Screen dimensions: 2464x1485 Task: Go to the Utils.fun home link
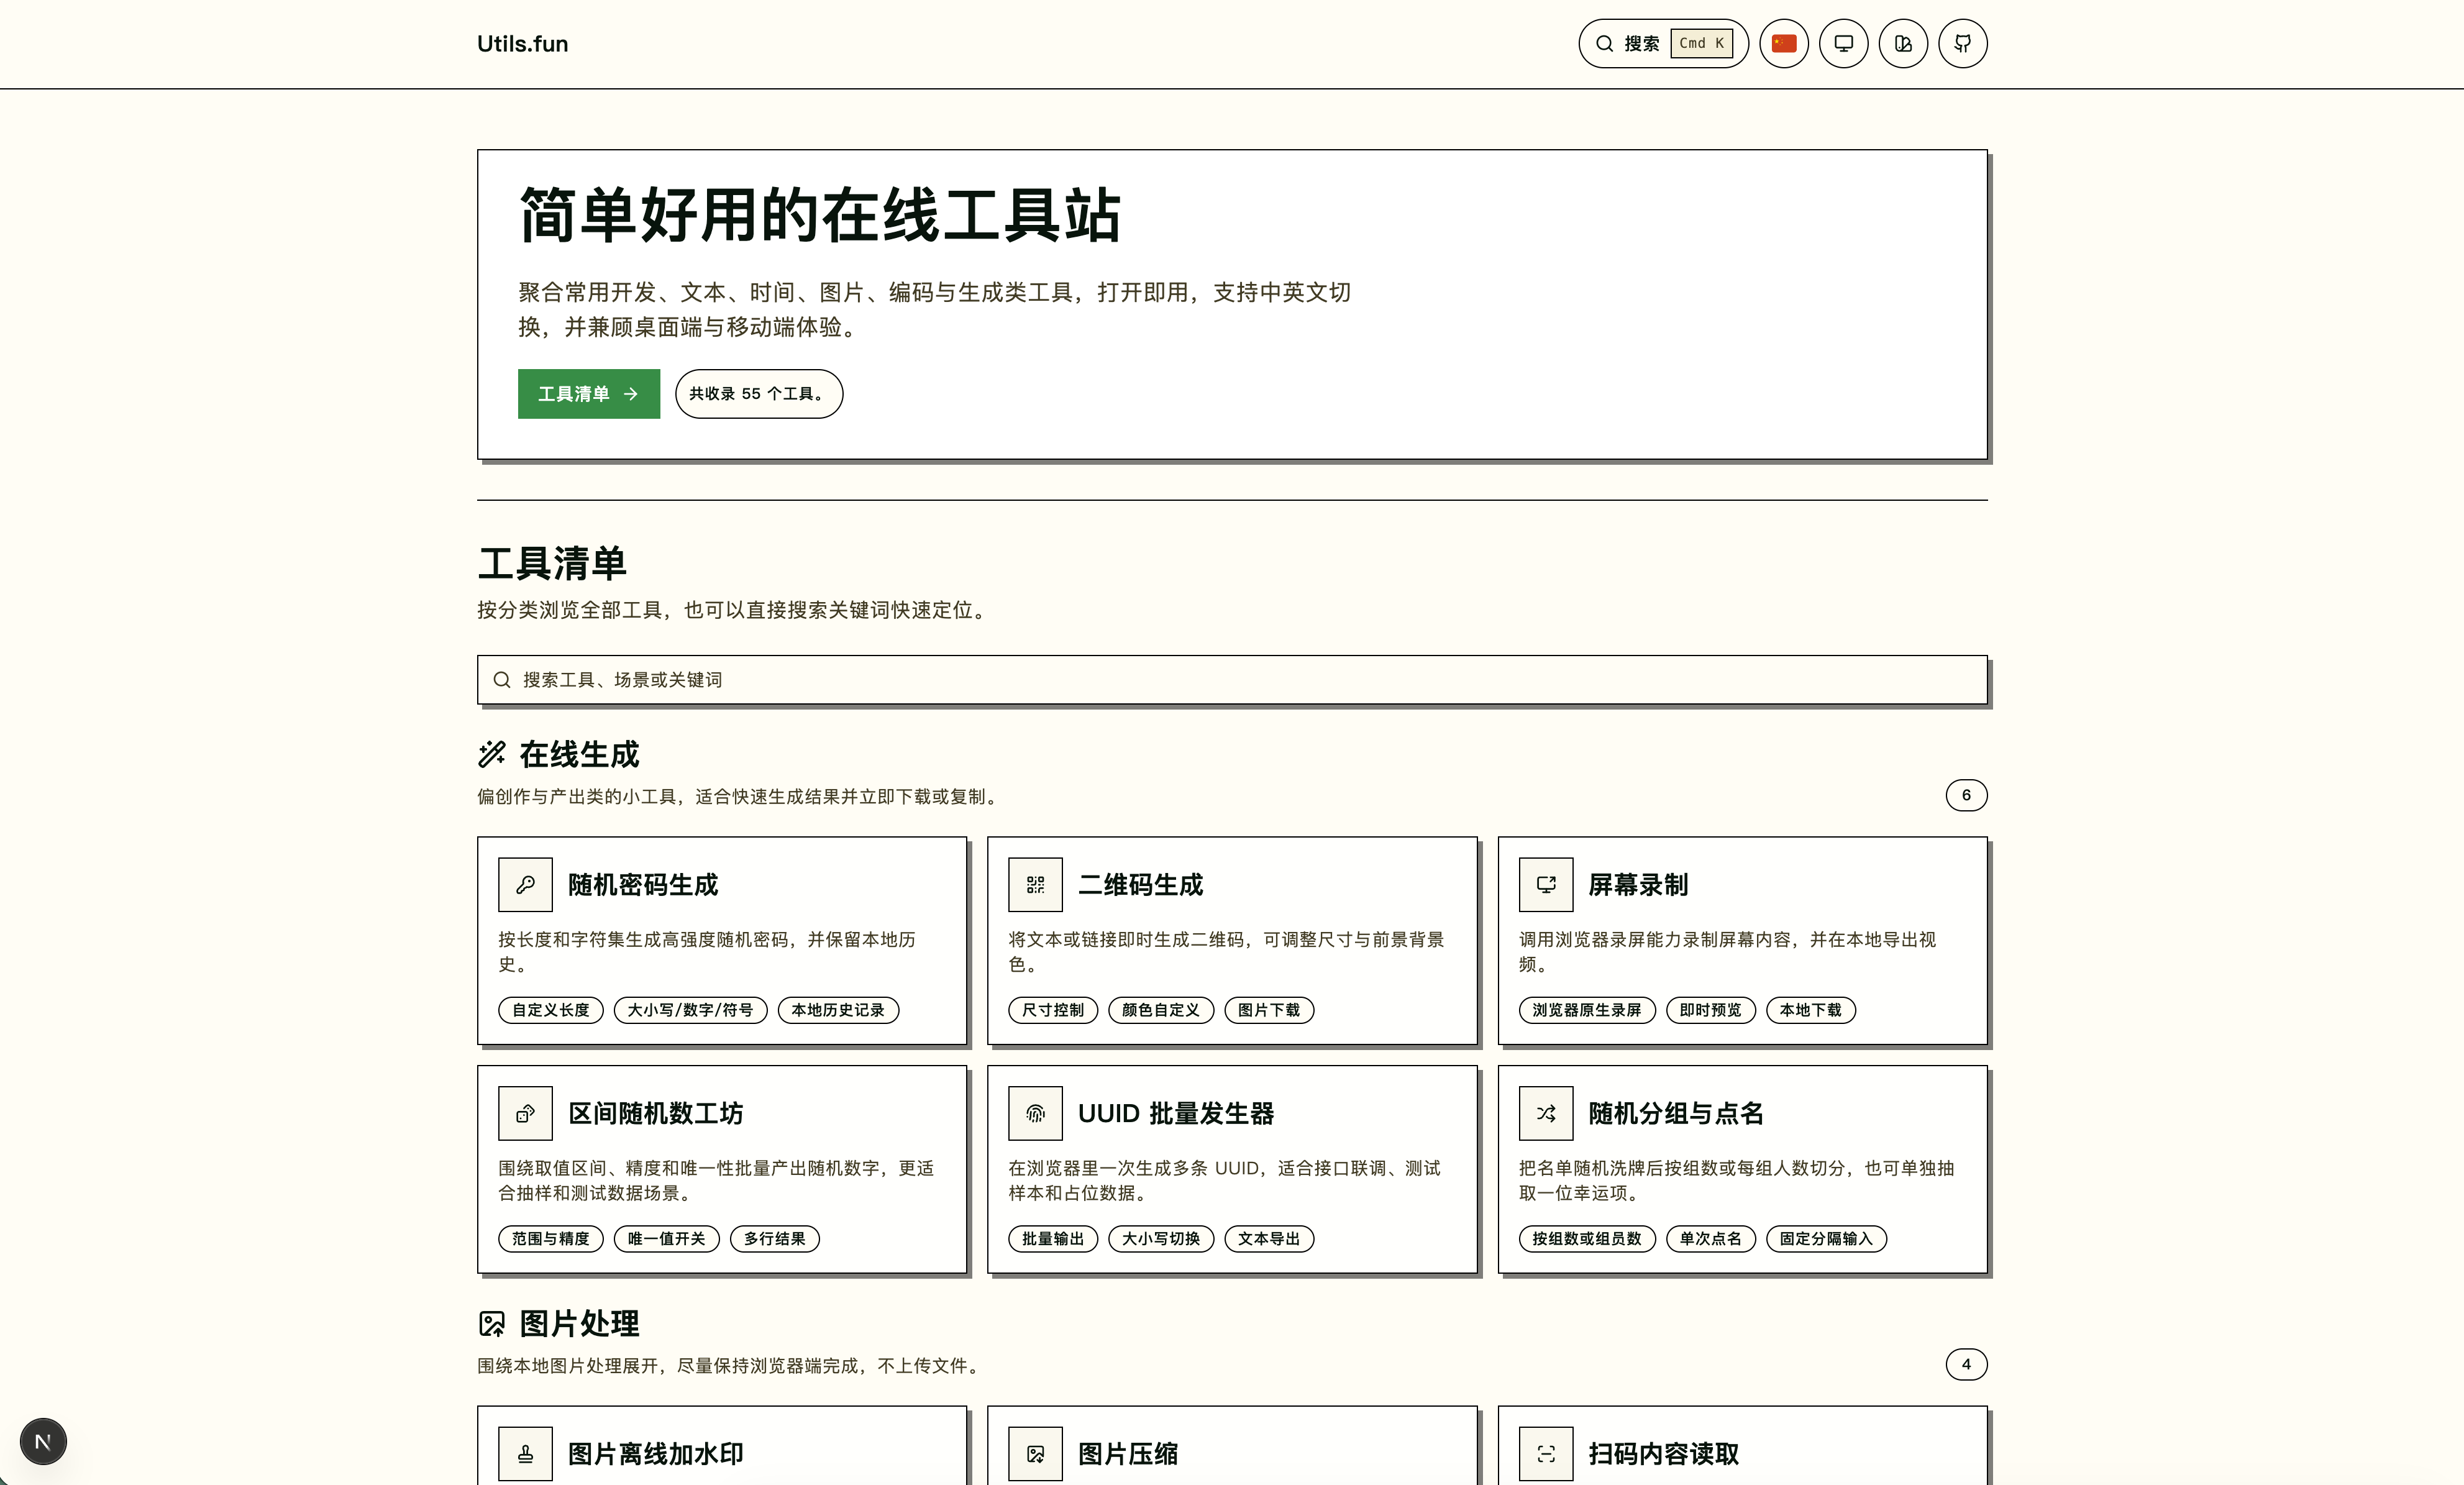(x=522, y=43)
